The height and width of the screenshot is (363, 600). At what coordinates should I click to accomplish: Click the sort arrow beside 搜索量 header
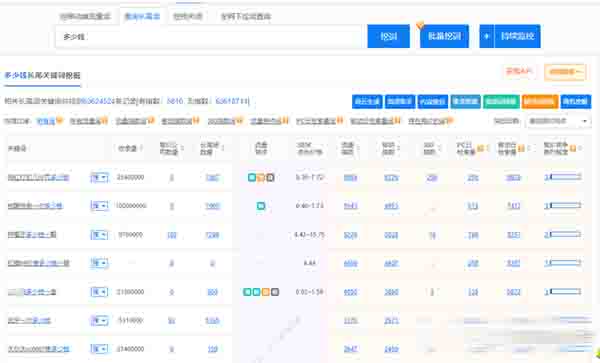pyautogui.click(x=141, y=148)
